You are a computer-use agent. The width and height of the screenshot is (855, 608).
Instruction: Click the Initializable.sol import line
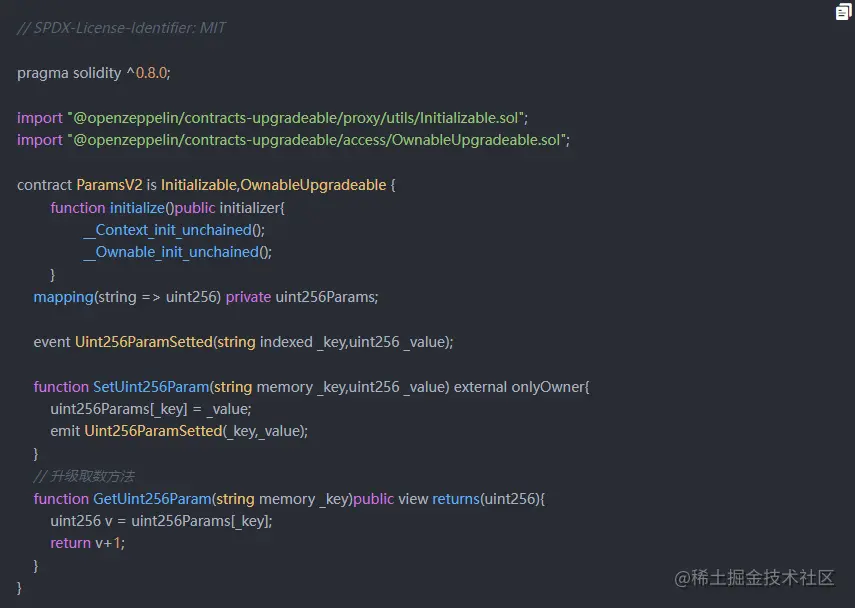click(272, 118)
